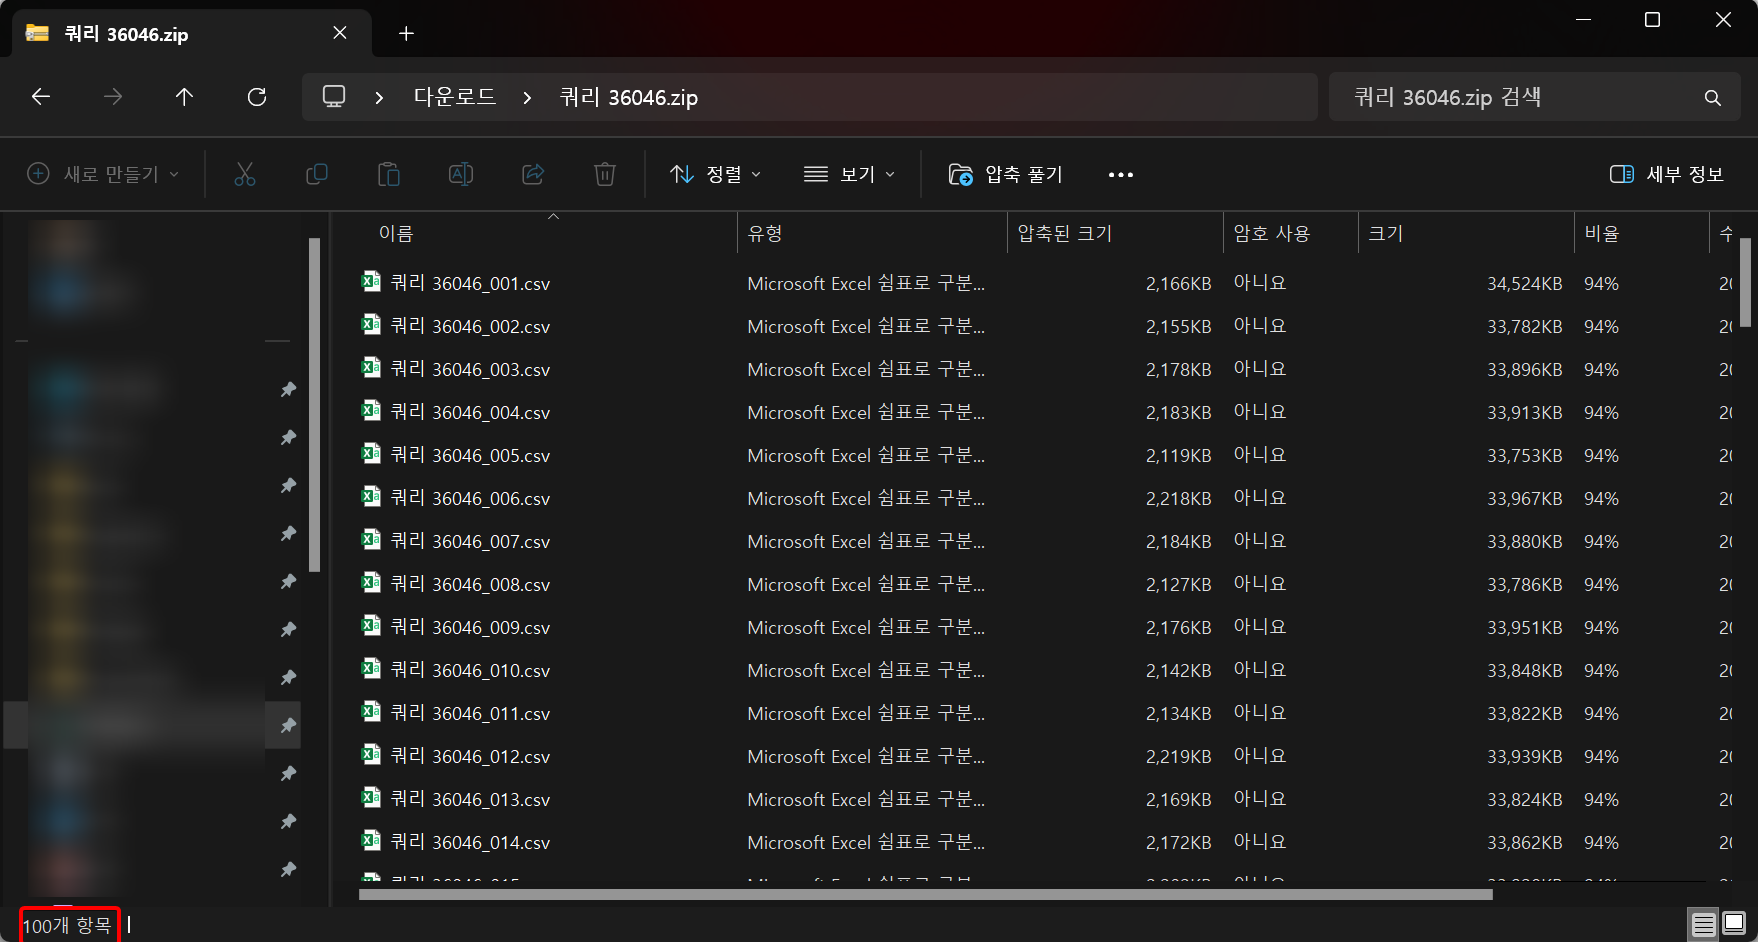1758x942 pixels.
Task: Click size value 34,524KB
Action: [1524, 284]
